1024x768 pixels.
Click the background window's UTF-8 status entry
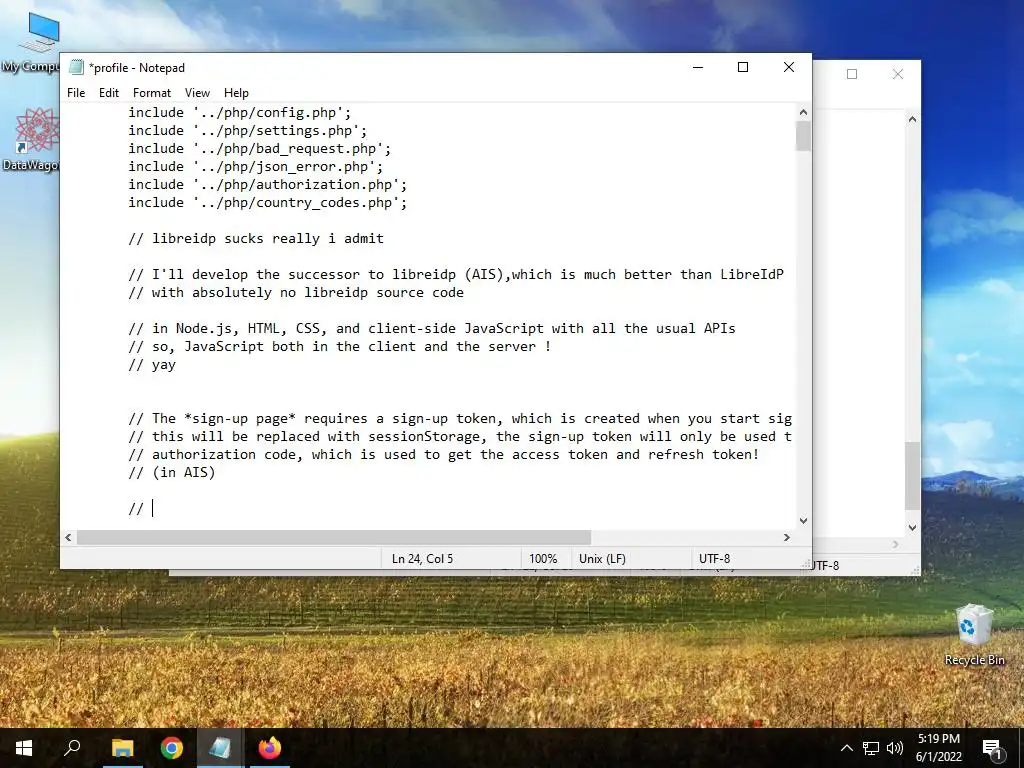[x=825, y=566]
